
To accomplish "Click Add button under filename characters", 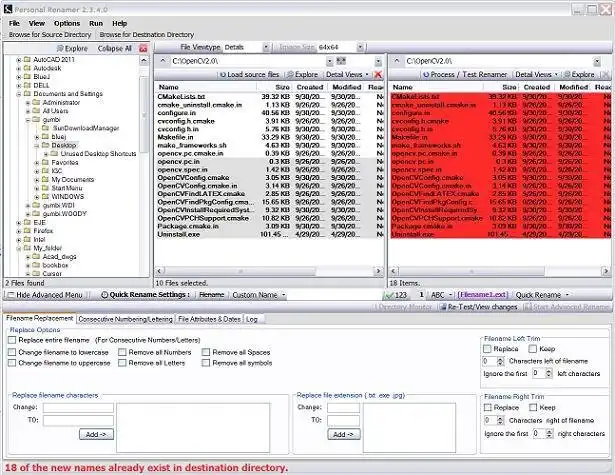I will pos(96,434).
